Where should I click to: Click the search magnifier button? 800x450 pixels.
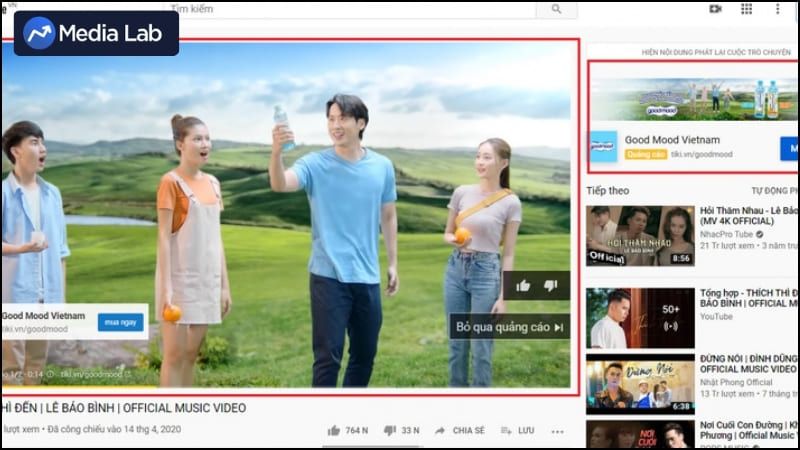[x=556, y=9]
